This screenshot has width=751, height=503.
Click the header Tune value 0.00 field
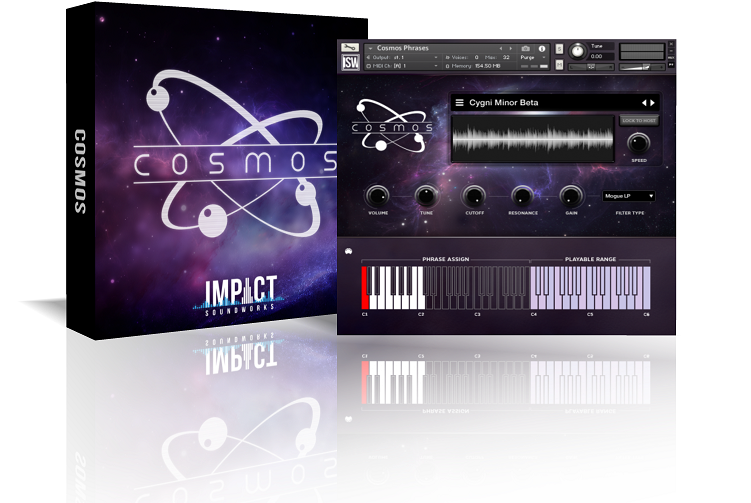601,56
